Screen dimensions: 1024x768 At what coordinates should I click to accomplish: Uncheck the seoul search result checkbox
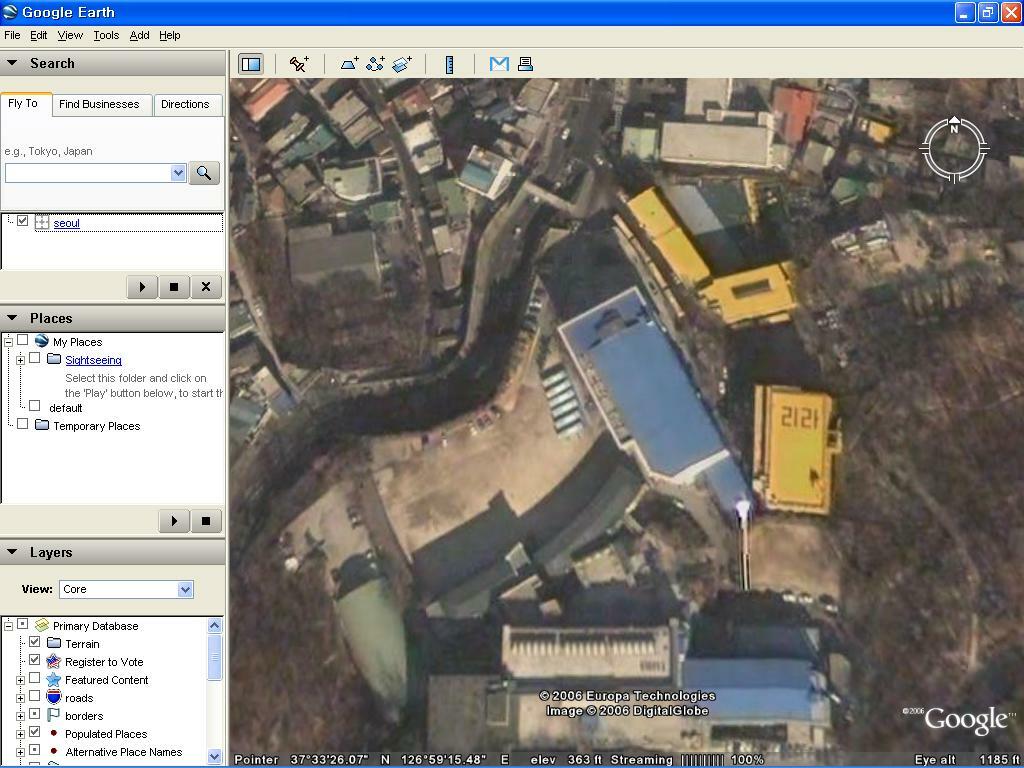(23, 222)
